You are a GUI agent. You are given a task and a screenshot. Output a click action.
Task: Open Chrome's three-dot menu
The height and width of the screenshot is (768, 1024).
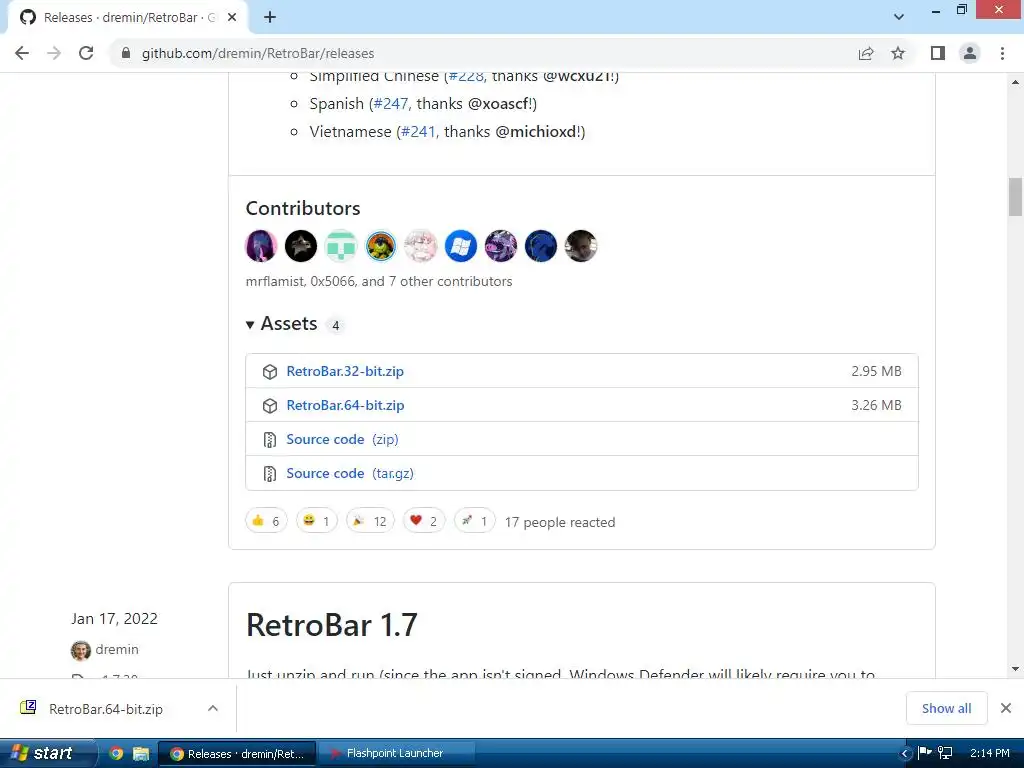pos(1002,53)
